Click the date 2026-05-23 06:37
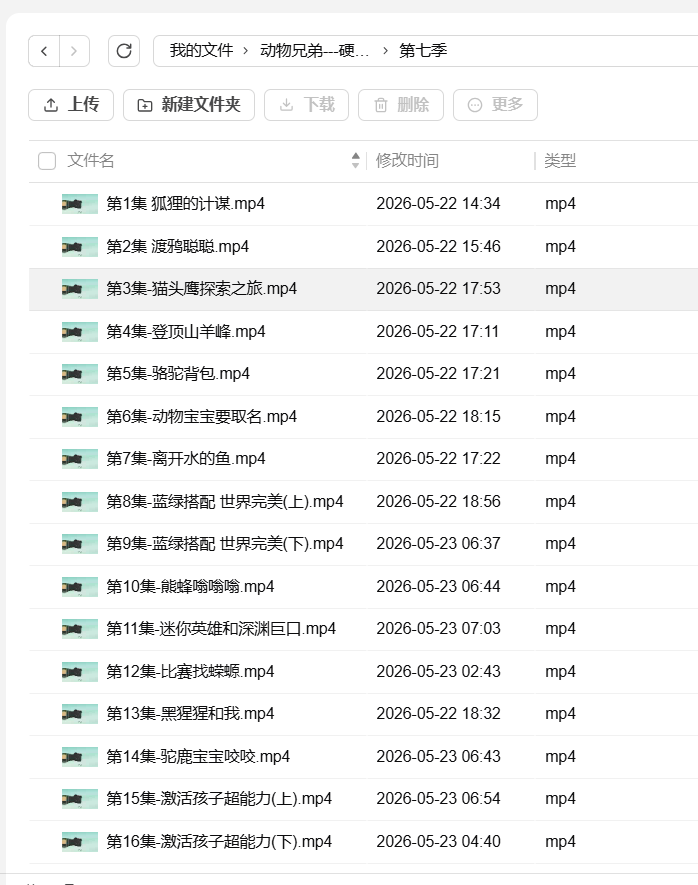This screenshot has width=698, height=885. [x=438, y=544]
